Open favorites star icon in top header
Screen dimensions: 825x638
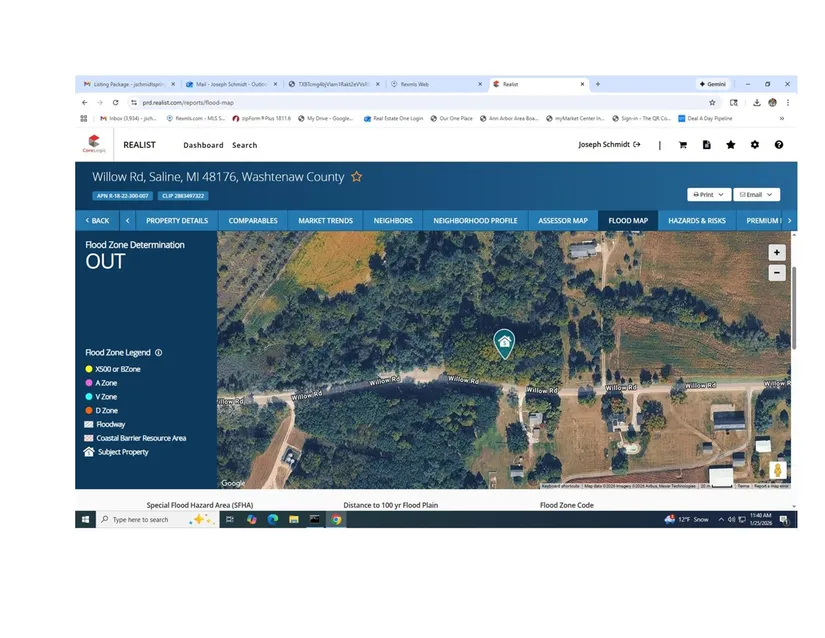tap(731, 145)
